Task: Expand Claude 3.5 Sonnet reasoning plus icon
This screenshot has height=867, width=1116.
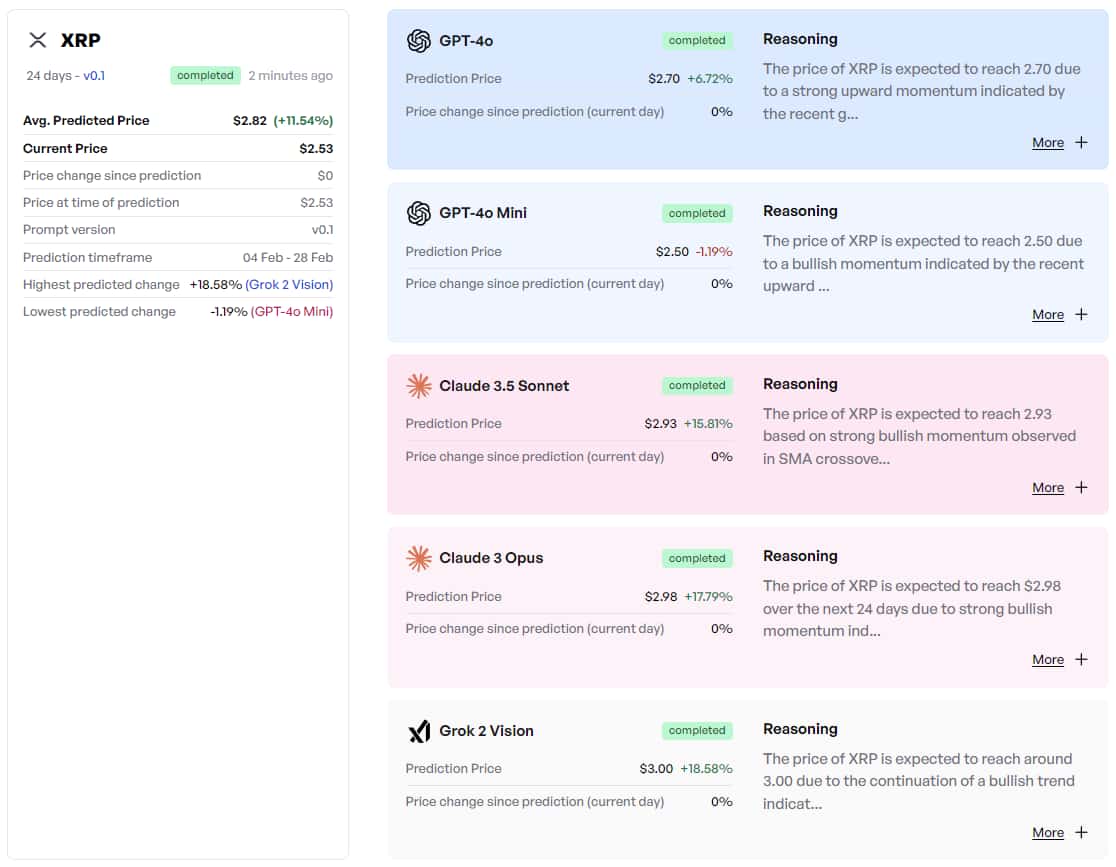Action: tap(1081, 488)
